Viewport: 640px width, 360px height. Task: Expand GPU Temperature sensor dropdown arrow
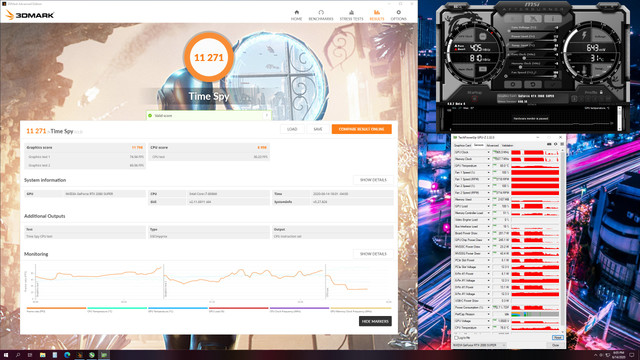pos(488,166)
